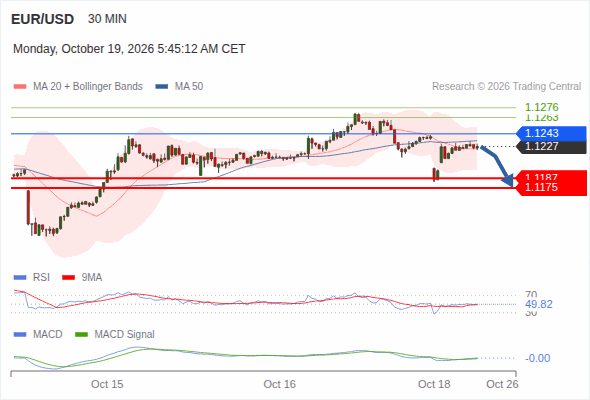Click the black 1.1227 current price tag
The width and height of the screenshot is (590, 400).
pyautogui.click(x=551, y=147)
